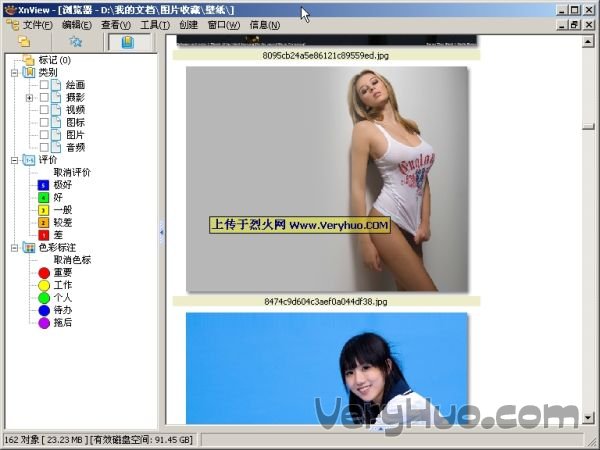
Task: Enable the 音频 category checkbox
Action: pyautogui.click(x=44, y=147)
